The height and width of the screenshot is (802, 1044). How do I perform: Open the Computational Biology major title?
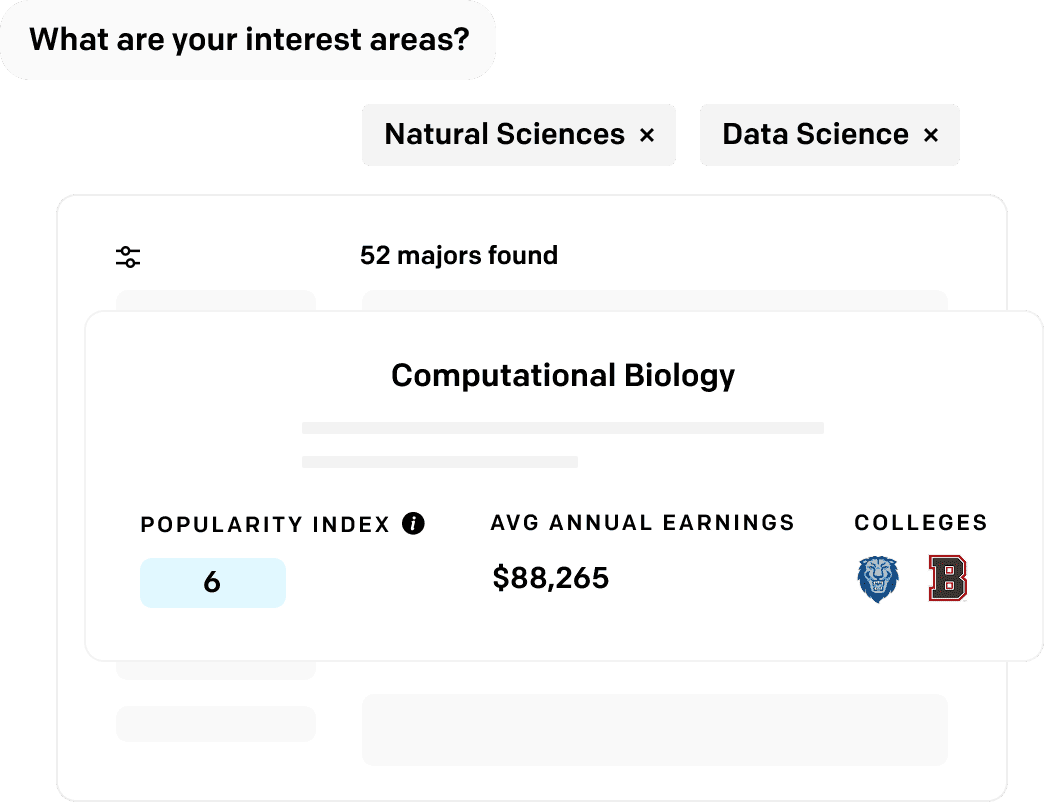tap(563, 376)
